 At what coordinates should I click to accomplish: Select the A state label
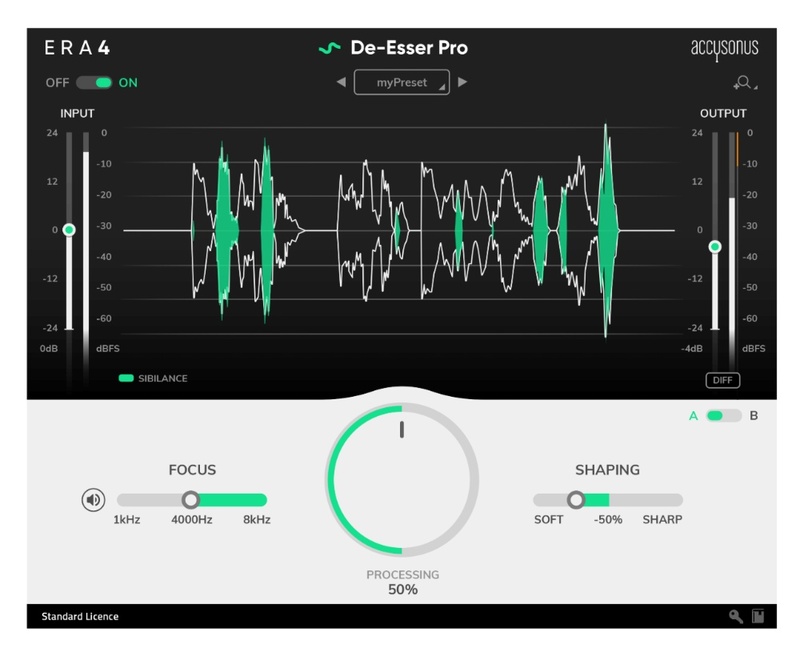[x=693, y=416]
